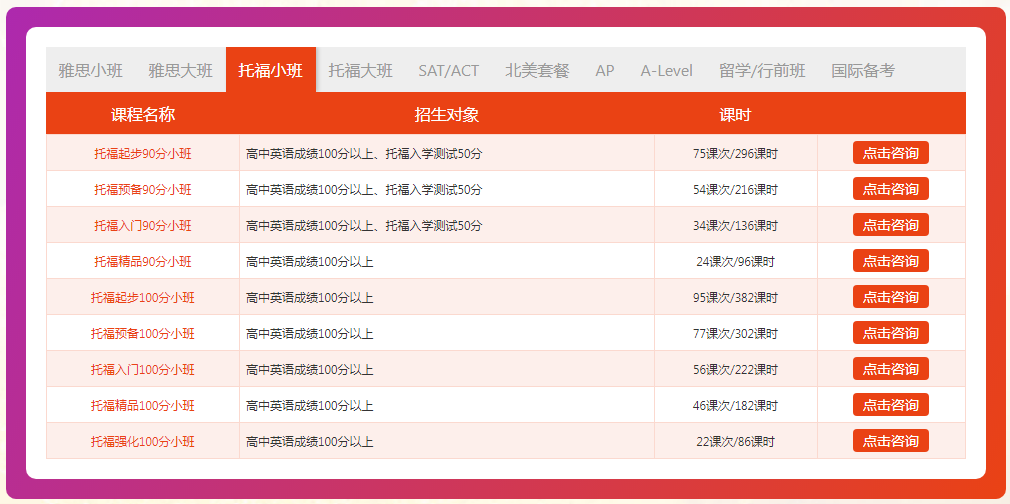Open the A-Level tab
Screen dimensions: 1010x504
pos(667,70)
